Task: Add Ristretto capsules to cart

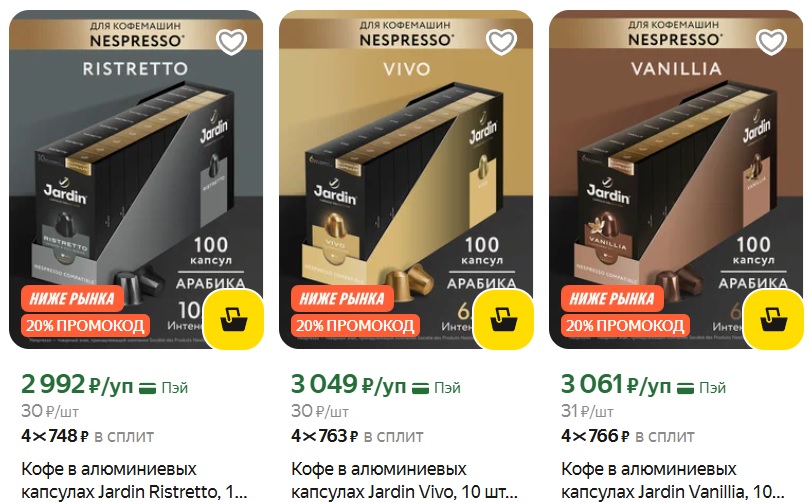Action: coord(233,319)
